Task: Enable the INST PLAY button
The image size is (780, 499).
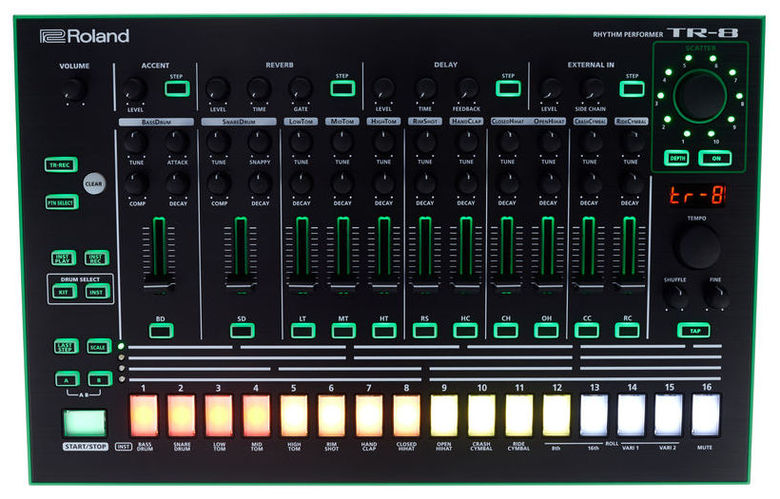Action: coord(64,258)
